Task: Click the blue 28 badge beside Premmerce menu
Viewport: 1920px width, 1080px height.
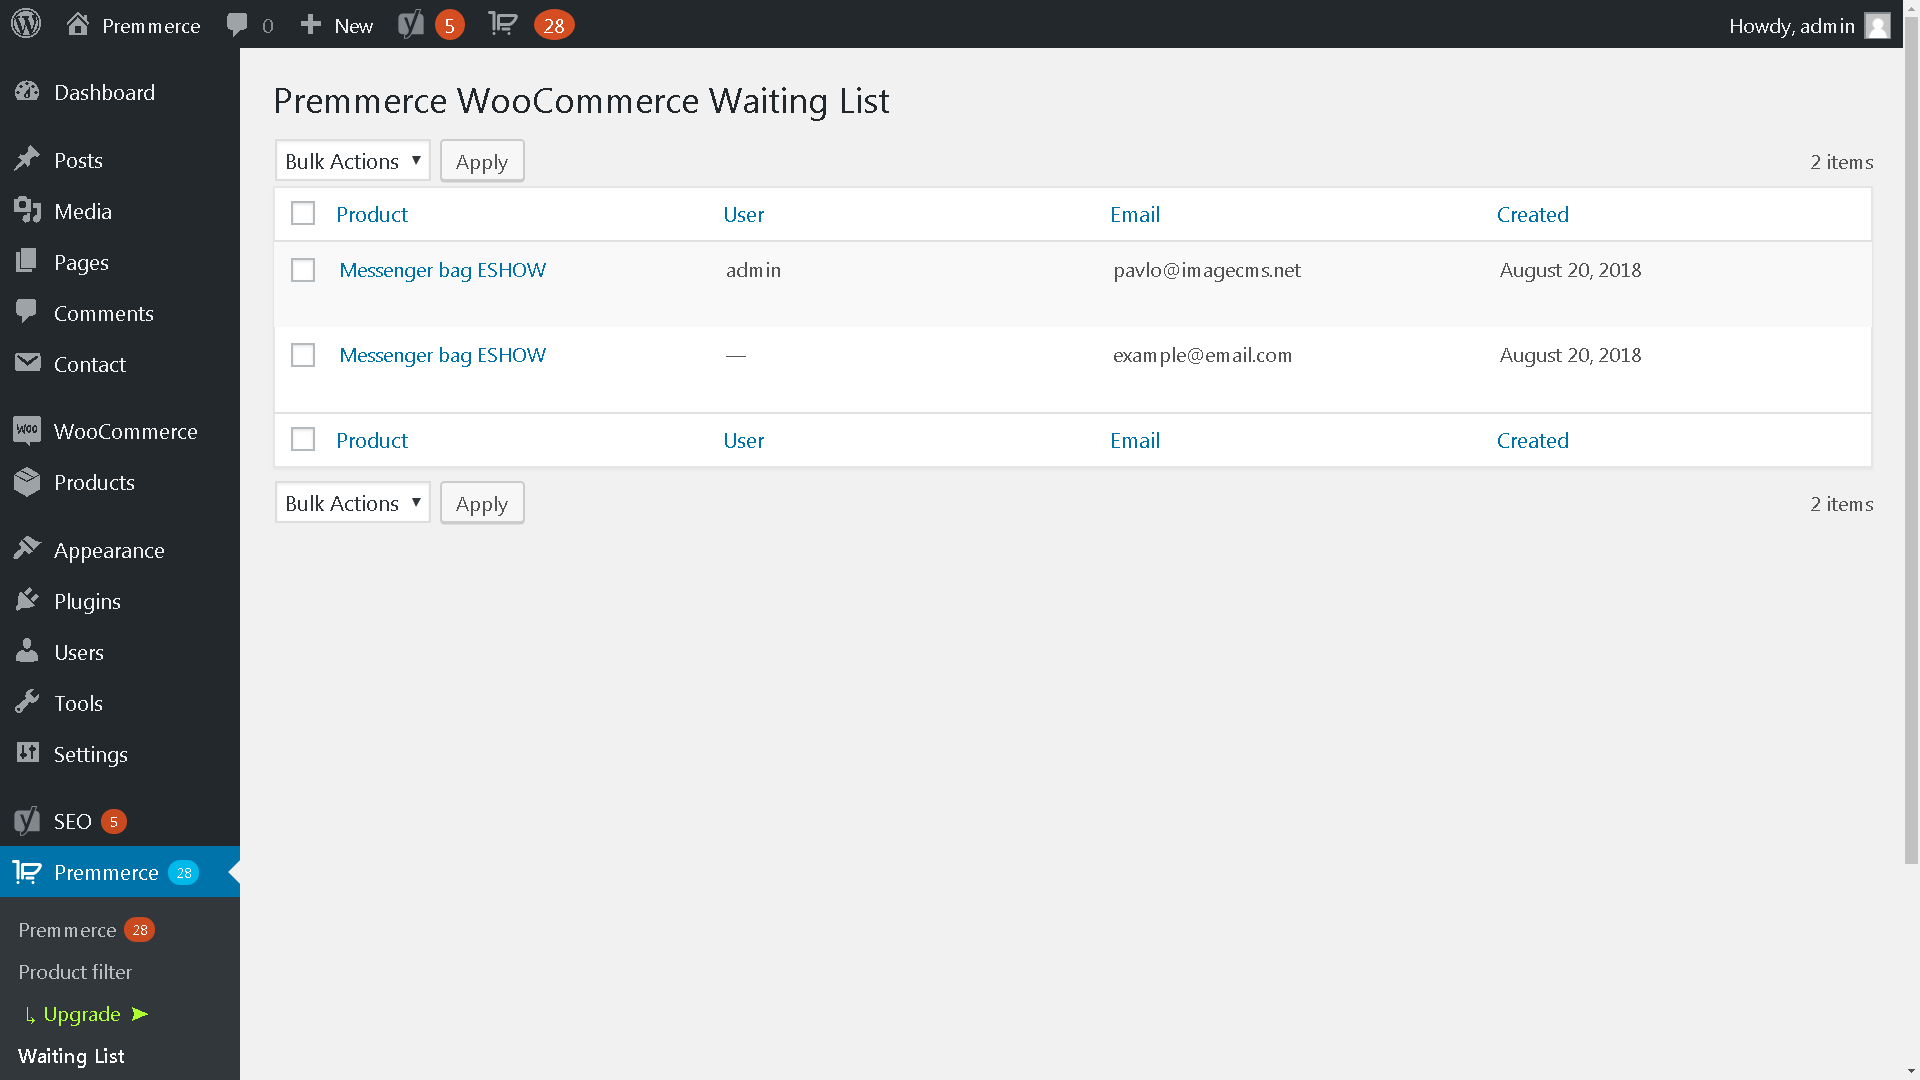Action: tap(184, 872)
